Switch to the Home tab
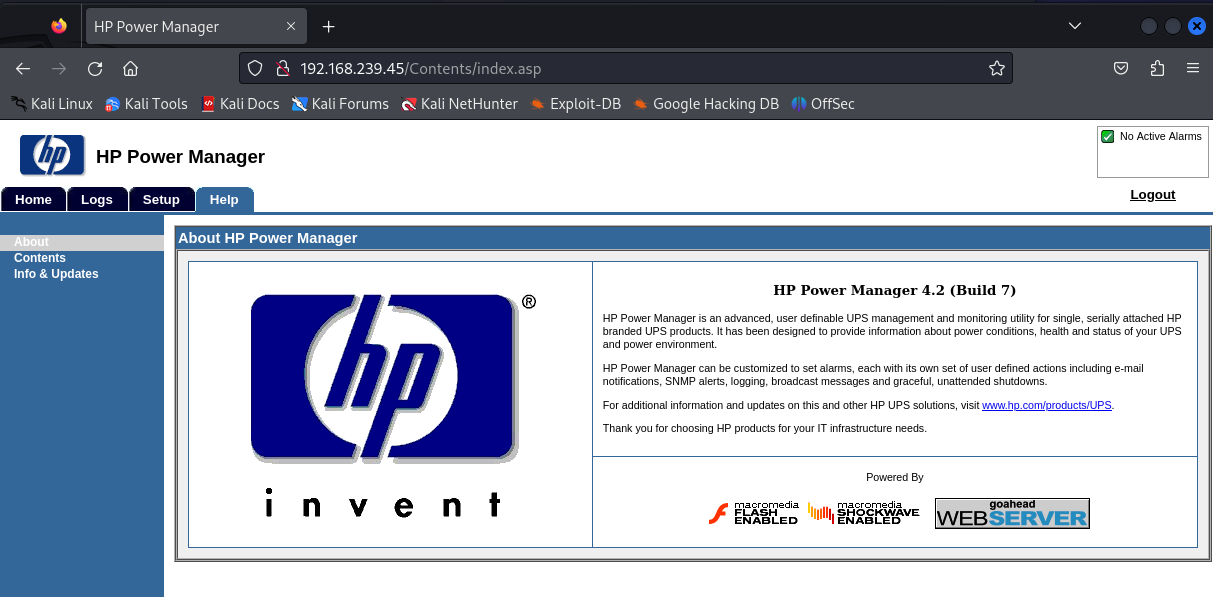 point(34,199)
